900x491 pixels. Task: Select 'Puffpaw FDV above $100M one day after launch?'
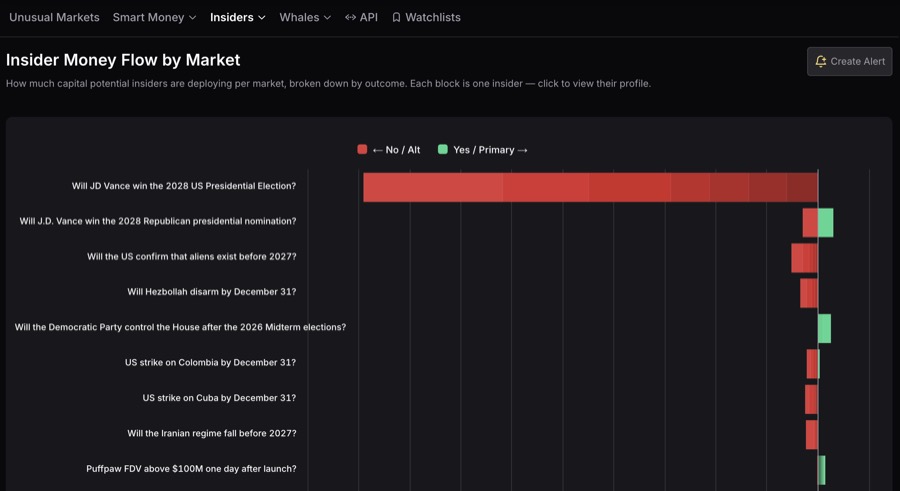click(191, 469)
